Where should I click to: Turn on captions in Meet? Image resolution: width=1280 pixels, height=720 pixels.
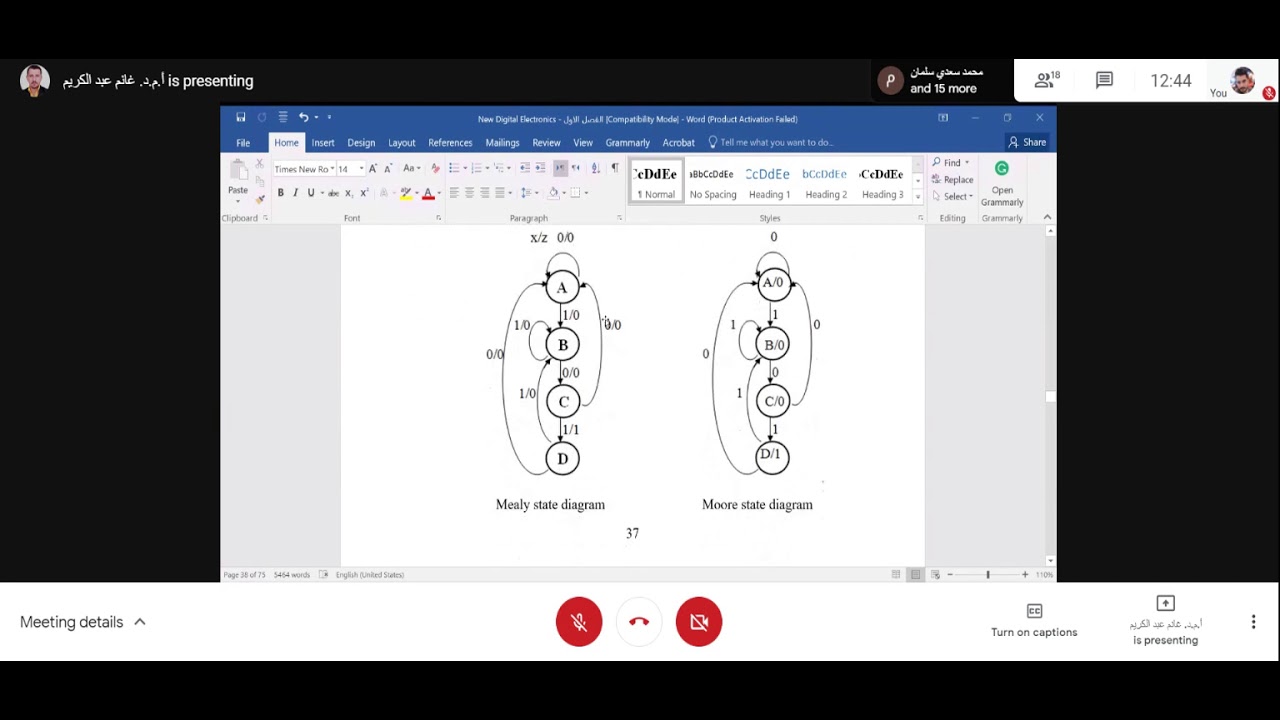click(x=1034, y=620)
